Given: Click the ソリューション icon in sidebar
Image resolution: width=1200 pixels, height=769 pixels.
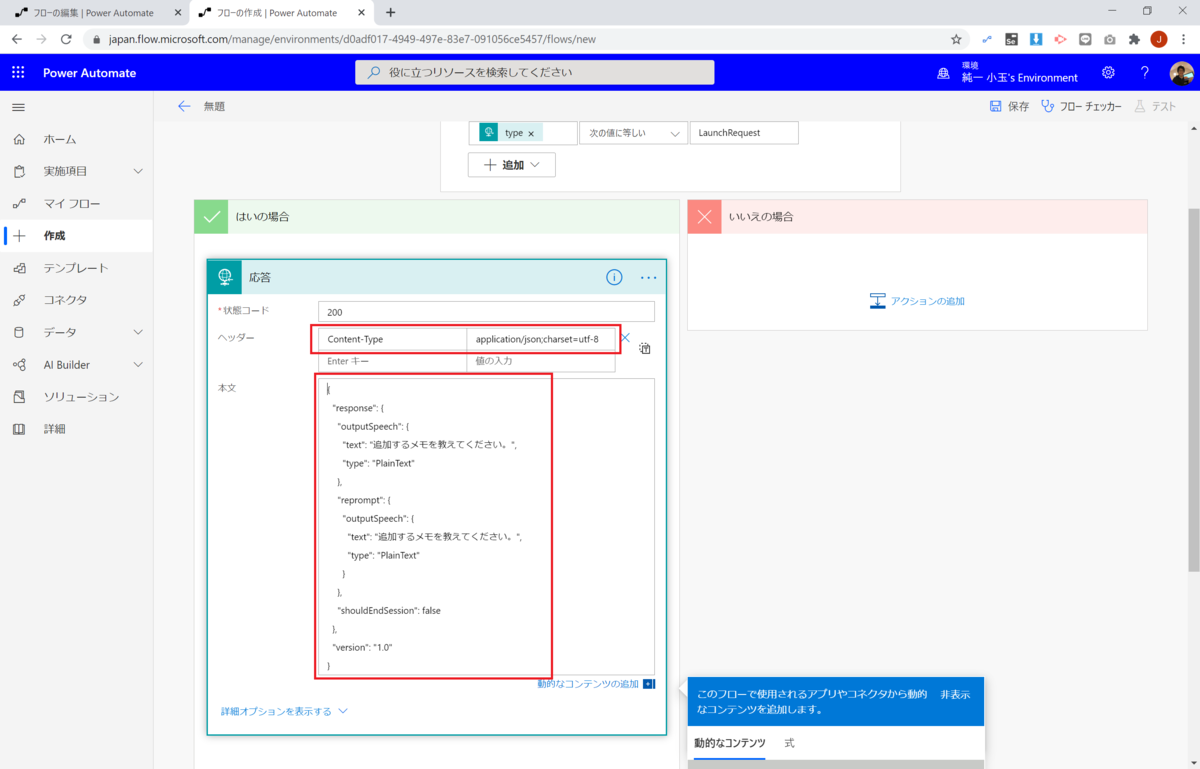Looking at the screenshot, I should pyautogui.click(x=19, y=397).
